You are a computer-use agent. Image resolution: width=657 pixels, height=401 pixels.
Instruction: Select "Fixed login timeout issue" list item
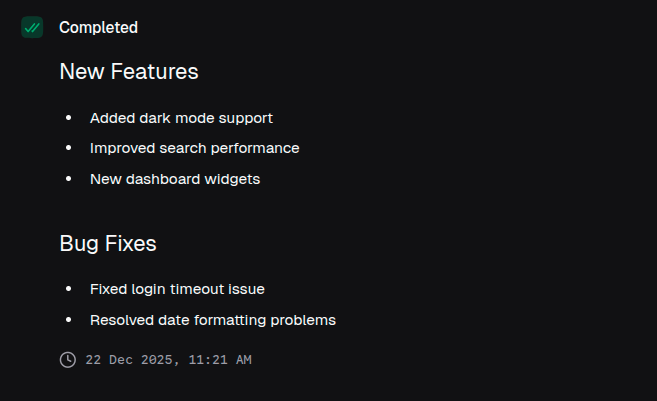pyautogui.click(x=177, y=289)
